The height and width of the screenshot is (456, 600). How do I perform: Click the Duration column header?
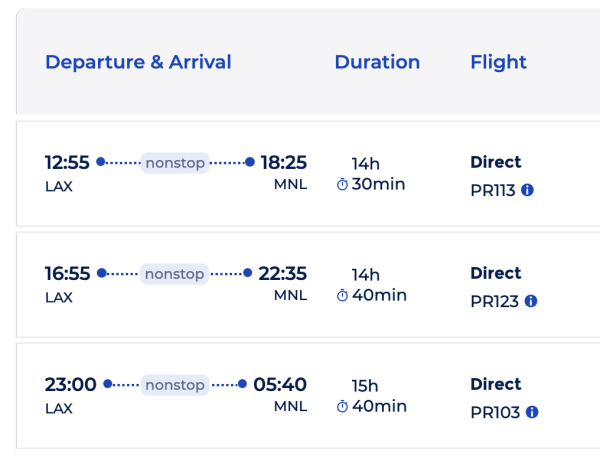(x=377, y=62)
